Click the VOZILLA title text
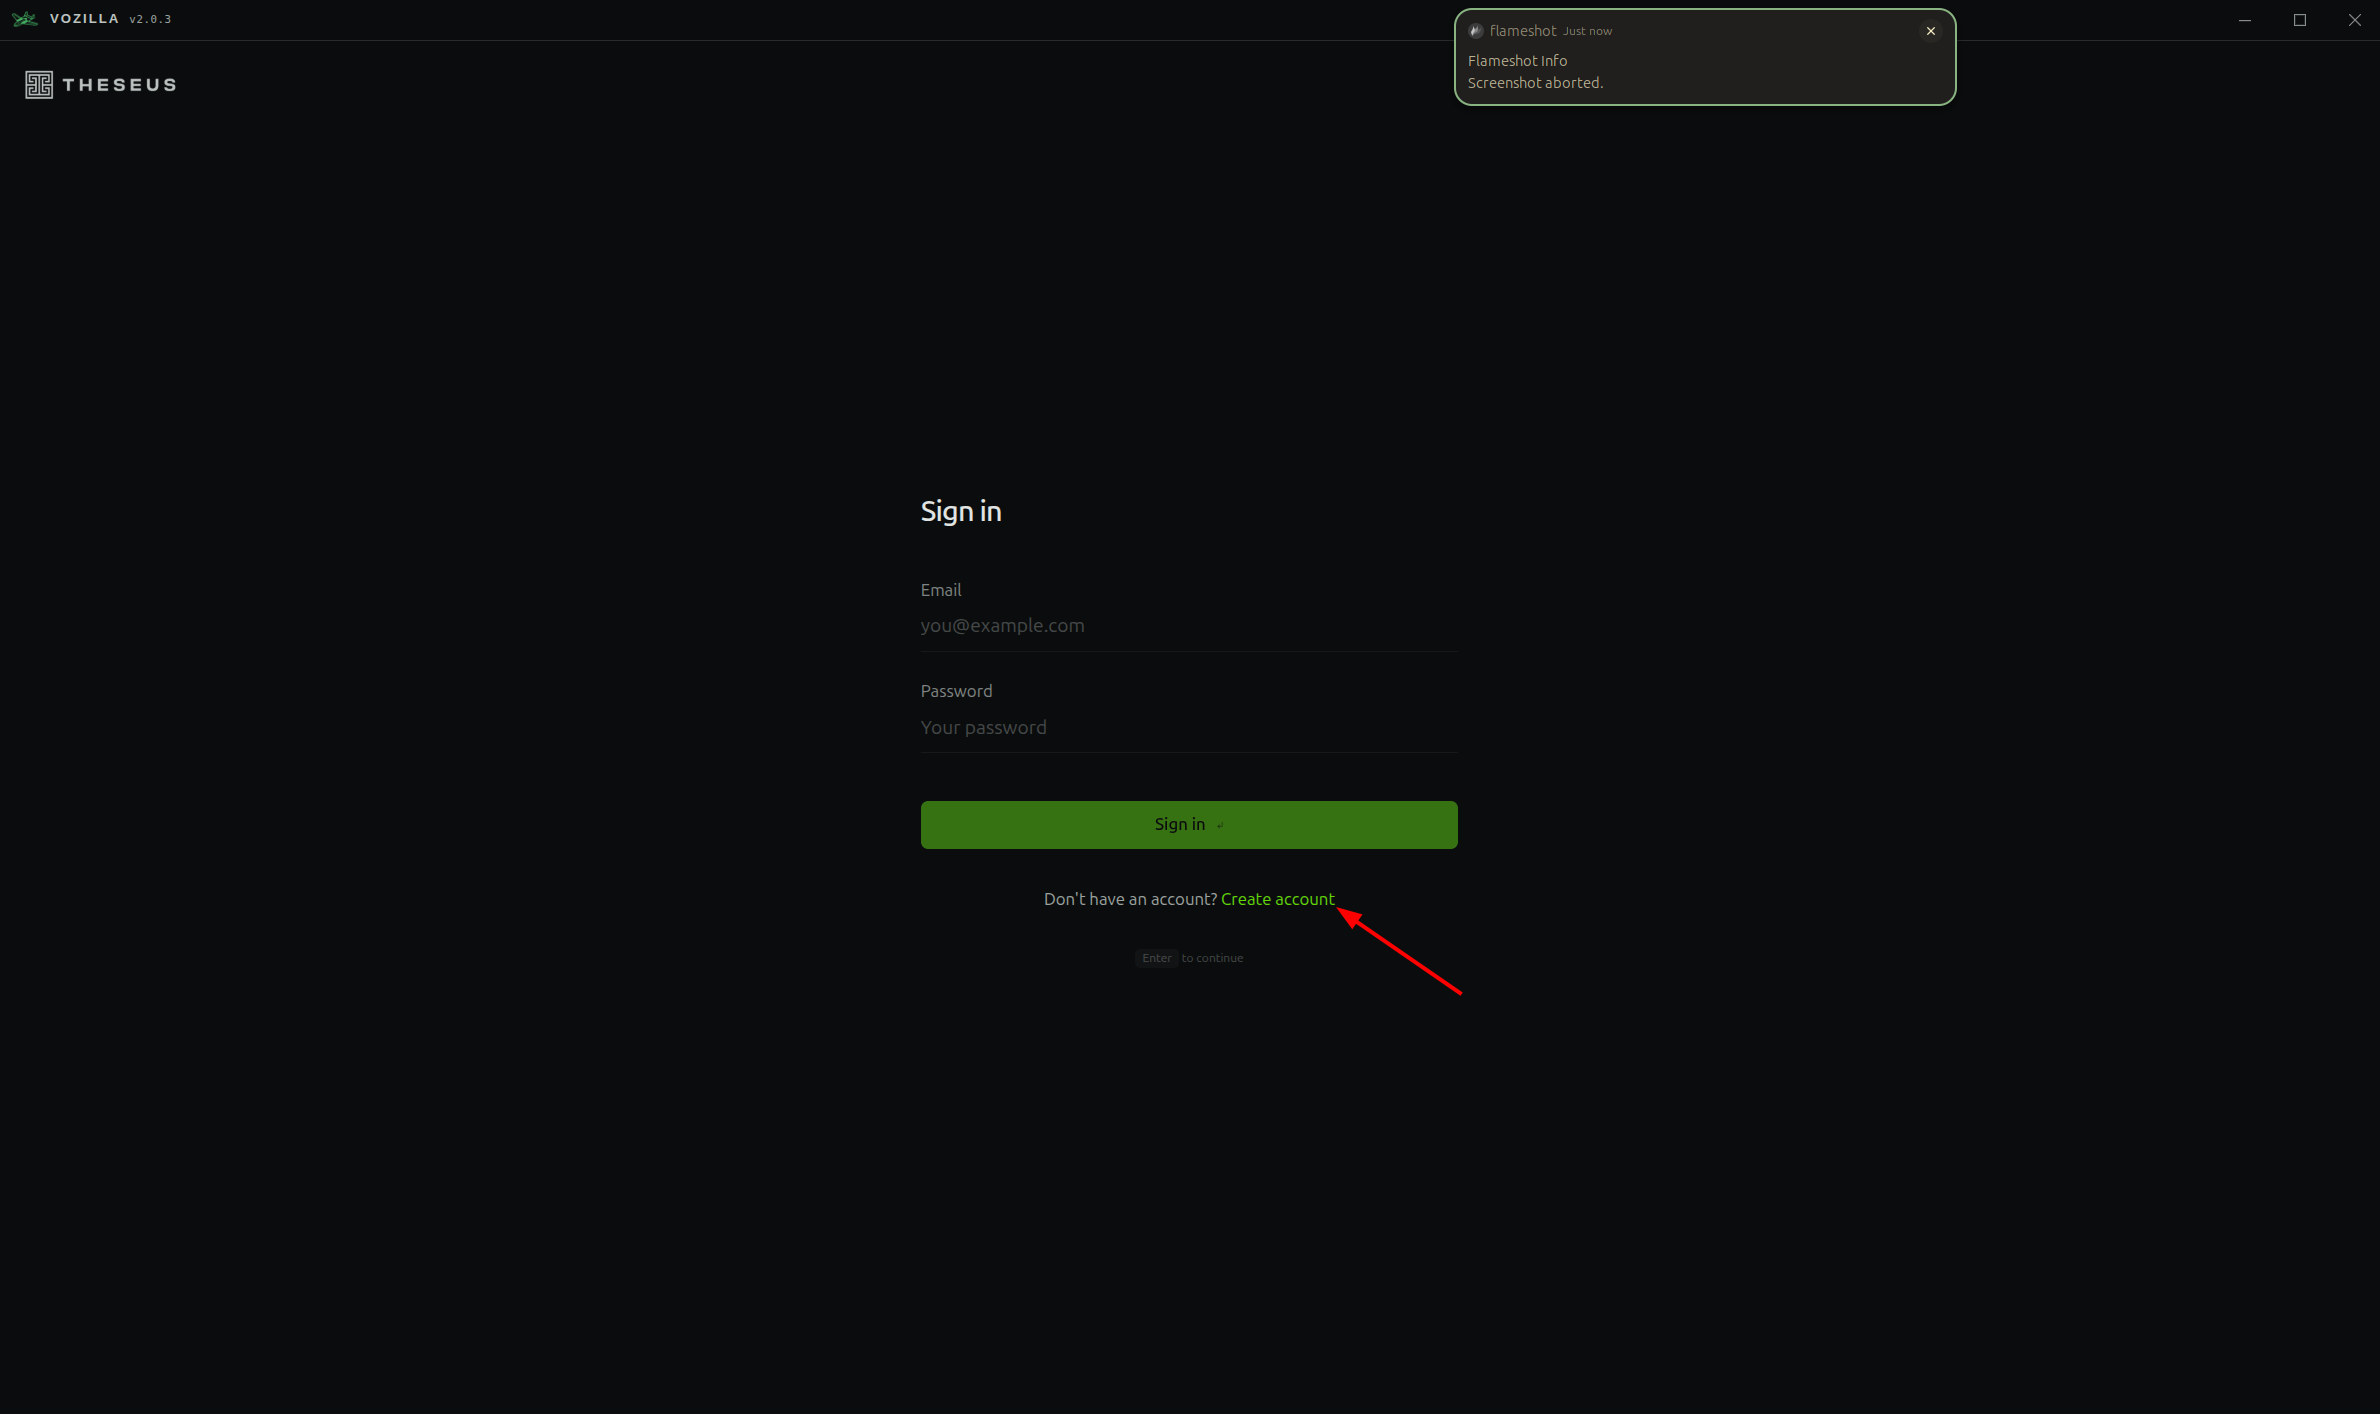 pos(84,19)
